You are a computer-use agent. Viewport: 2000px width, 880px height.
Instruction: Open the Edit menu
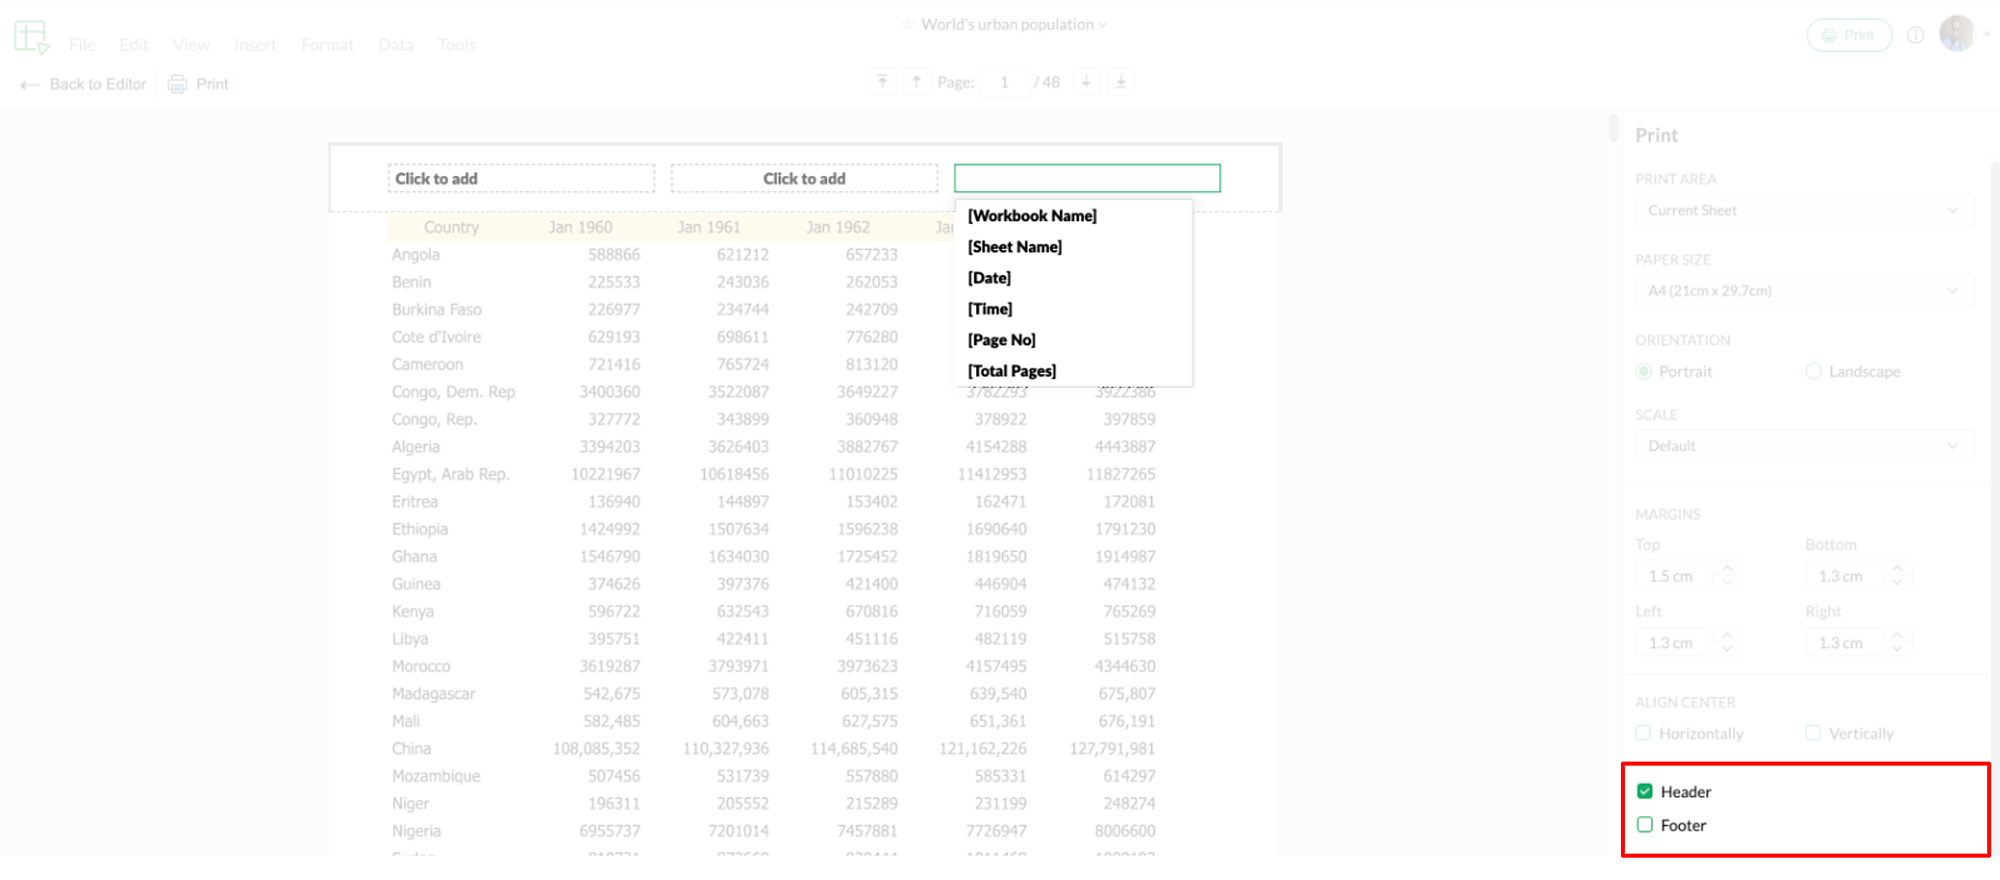pyautogui.click(x=133, y=45)
